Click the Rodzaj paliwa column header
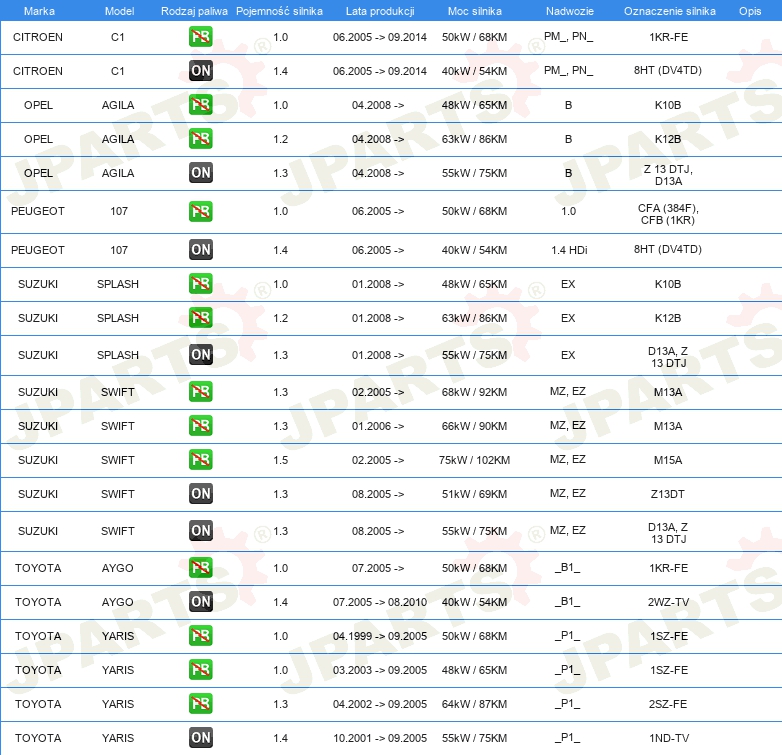 (194, 11)
